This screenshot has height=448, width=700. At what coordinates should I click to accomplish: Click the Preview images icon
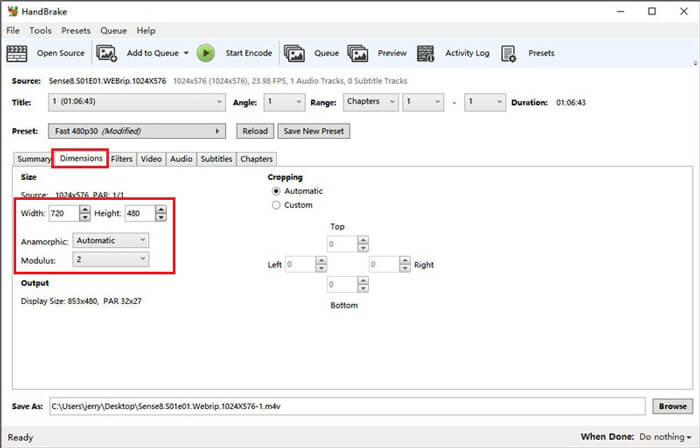point(358,54)
